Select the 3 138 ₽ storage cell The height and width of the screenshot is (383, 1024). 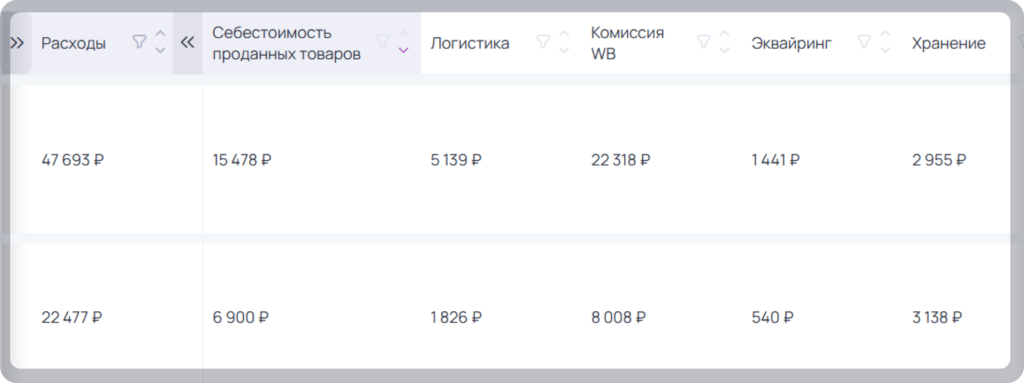click(x=938, y=318)
